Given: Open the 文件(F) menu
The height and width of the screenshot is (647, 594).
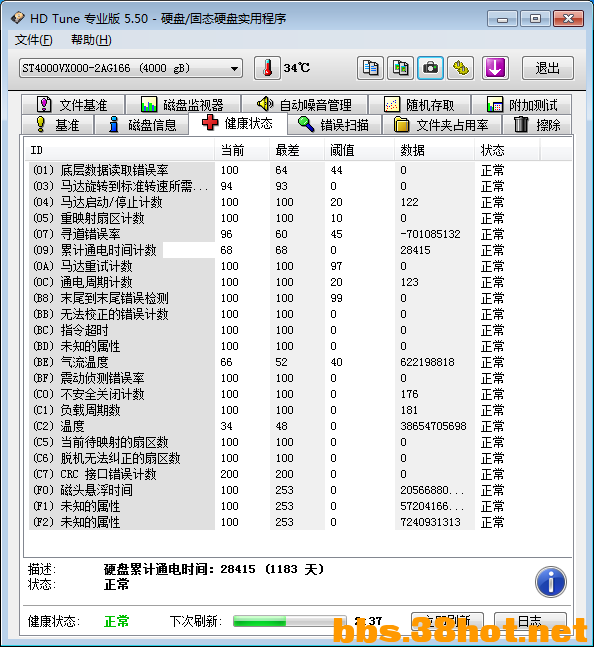Looking at the screenshot, I should click(x=34, y=40).
